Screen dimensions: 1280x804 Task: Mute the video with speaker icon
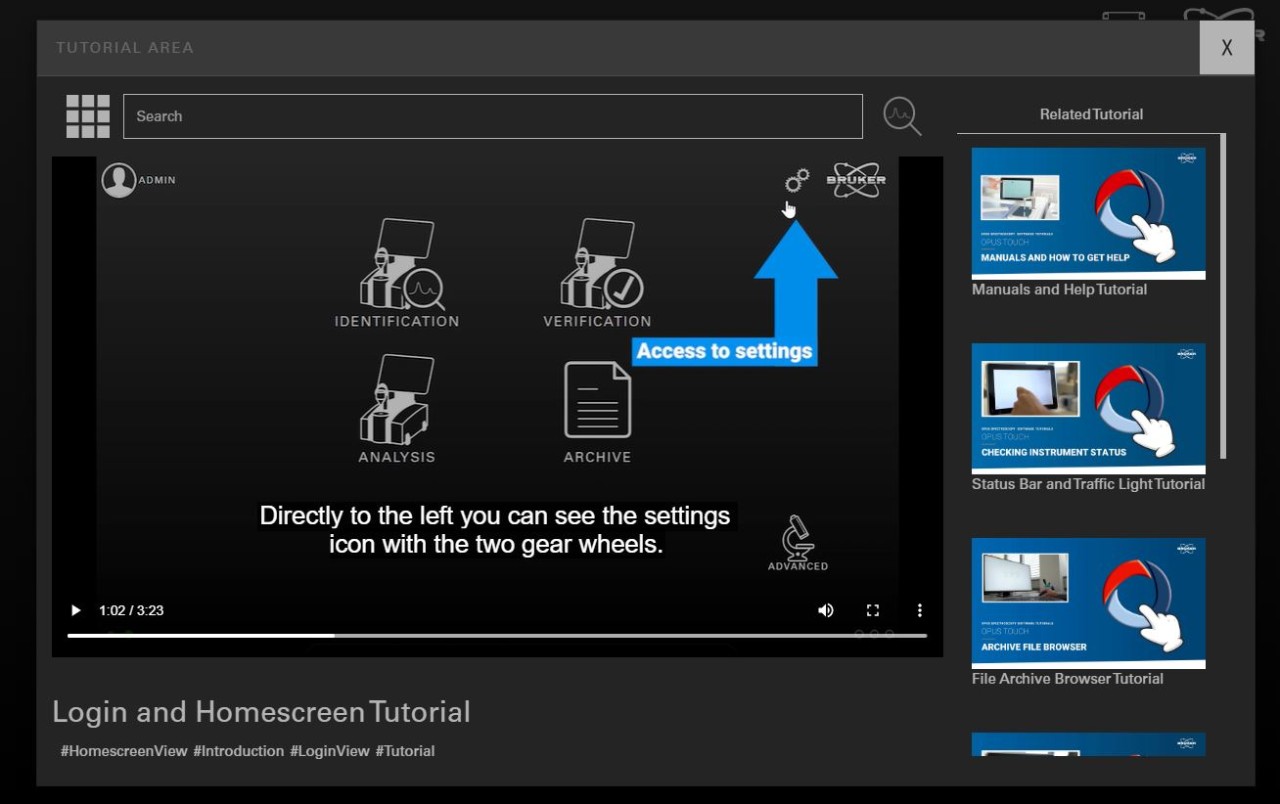point(825,610)
